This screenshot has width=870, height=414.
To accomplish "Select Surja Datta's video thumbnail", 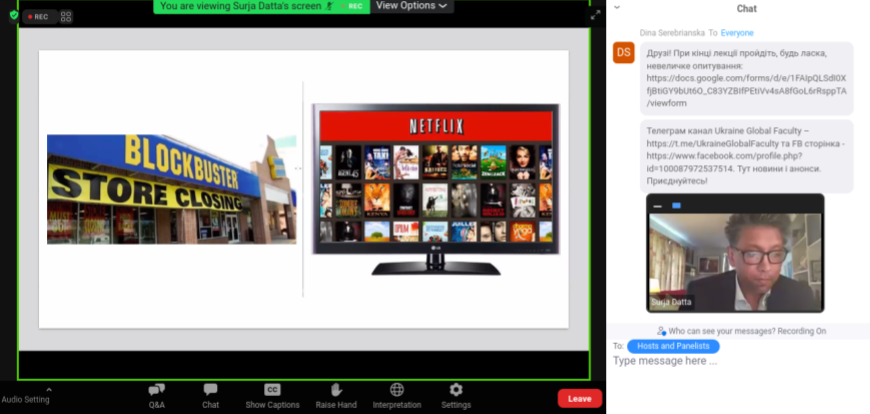I will [x=735, y=253].
